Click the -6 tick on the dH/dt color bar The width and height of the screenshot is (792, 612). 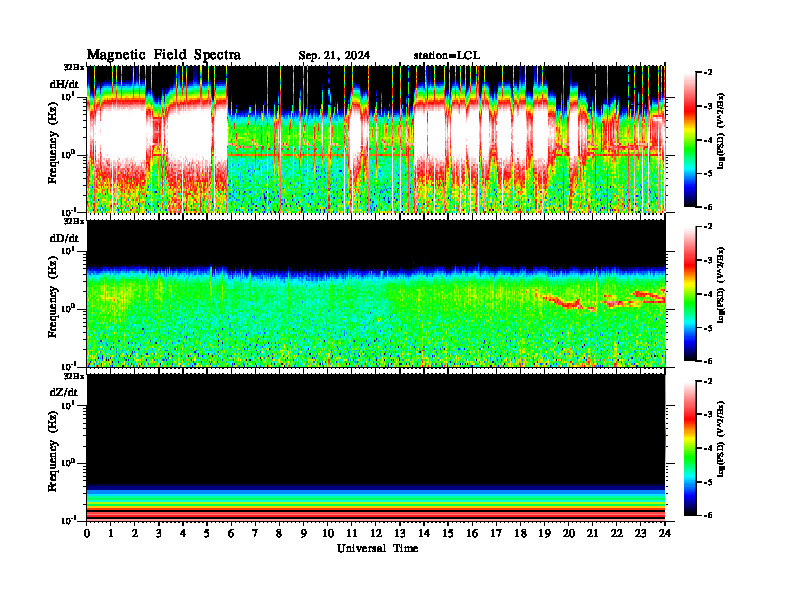pyautogui.click(x=708, y=207)
